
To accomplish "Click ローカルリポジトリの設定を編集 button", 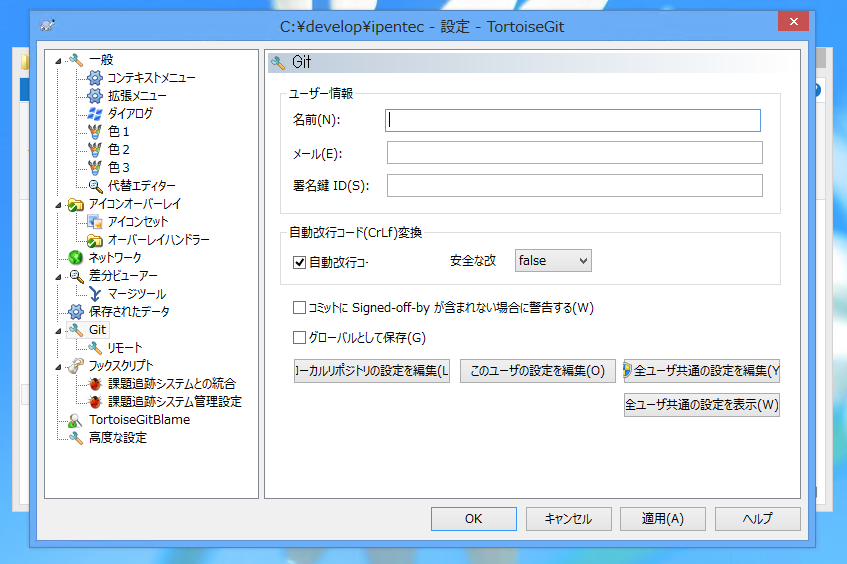I will [372, 371].
